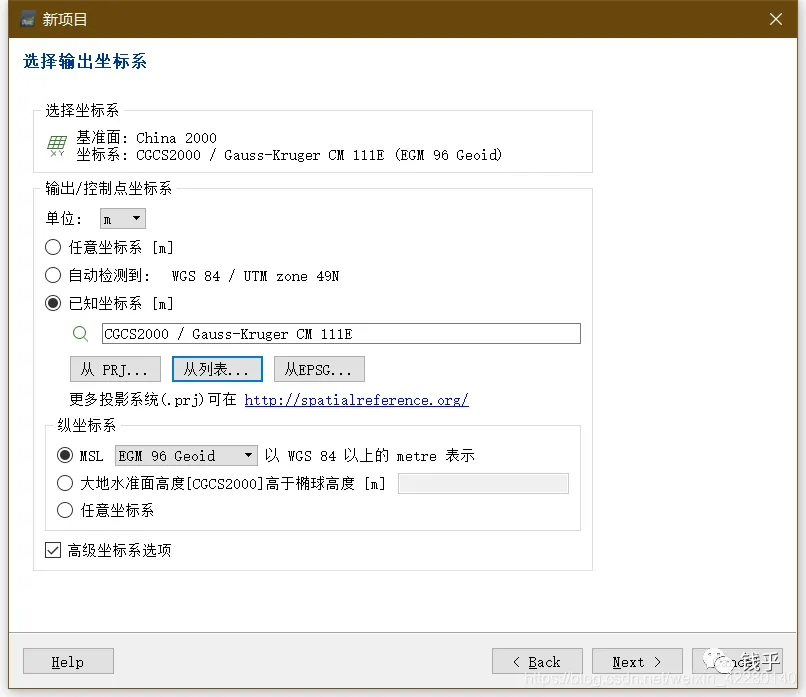Uncheck the 高级坐标系选项 checkbox

[53, 550]
